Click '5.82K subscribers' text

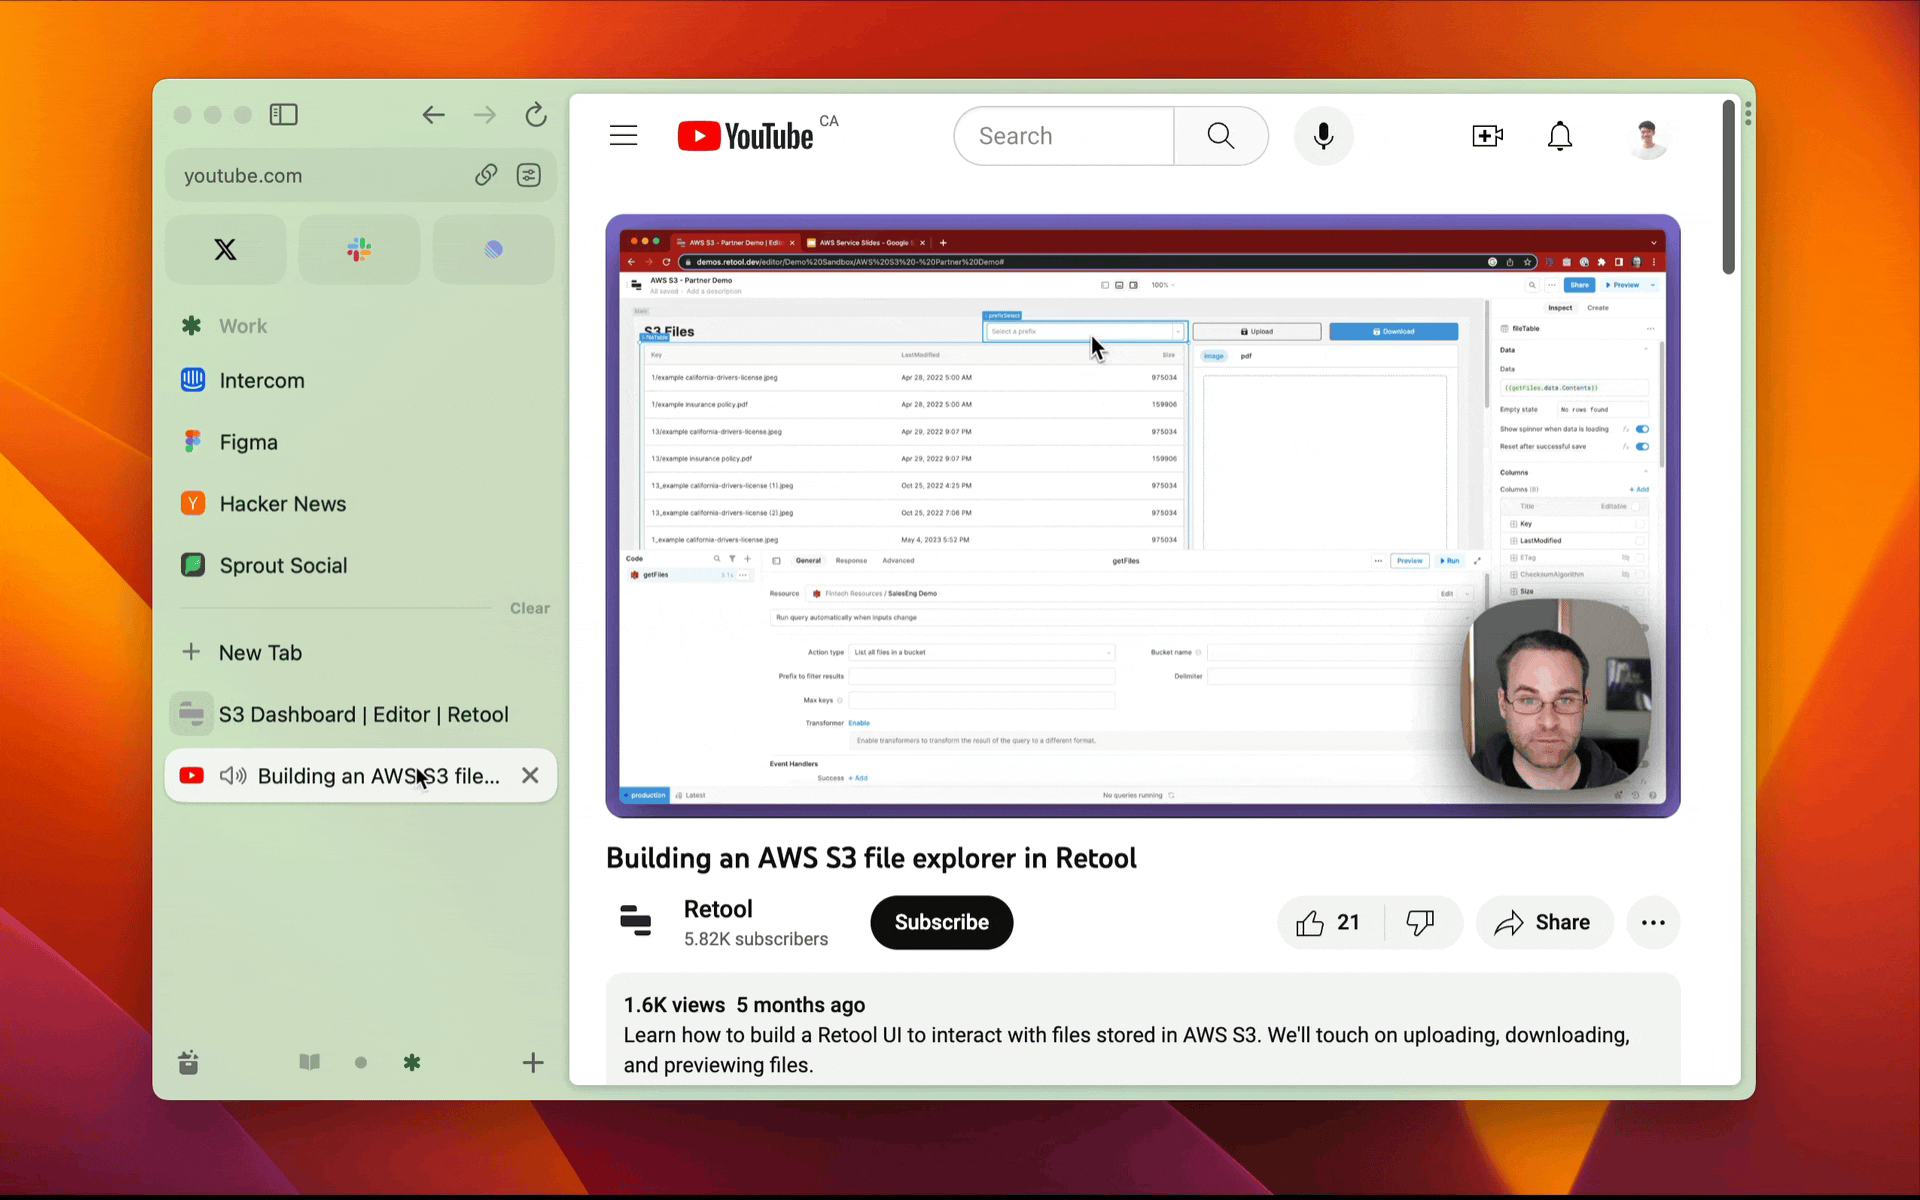pos(756,939)
